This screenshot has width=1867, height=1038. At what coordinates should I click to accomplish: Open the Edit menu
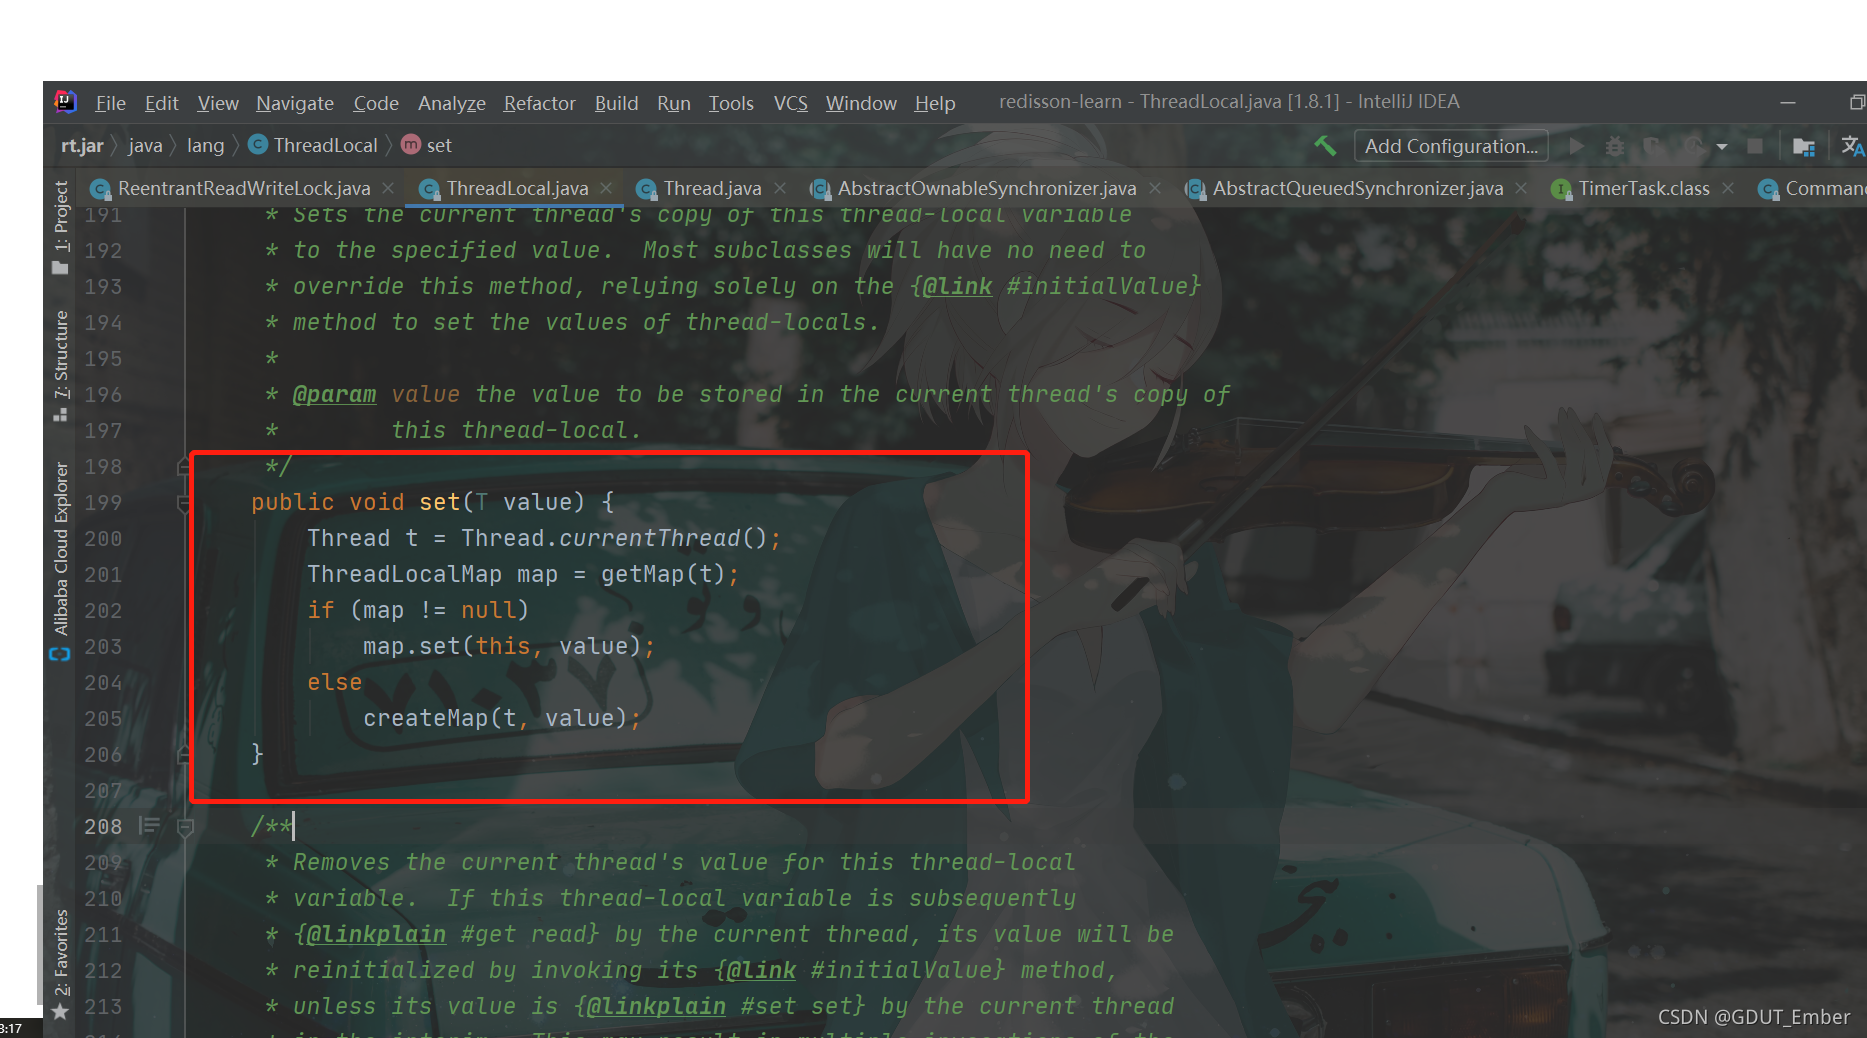(161, 103)
